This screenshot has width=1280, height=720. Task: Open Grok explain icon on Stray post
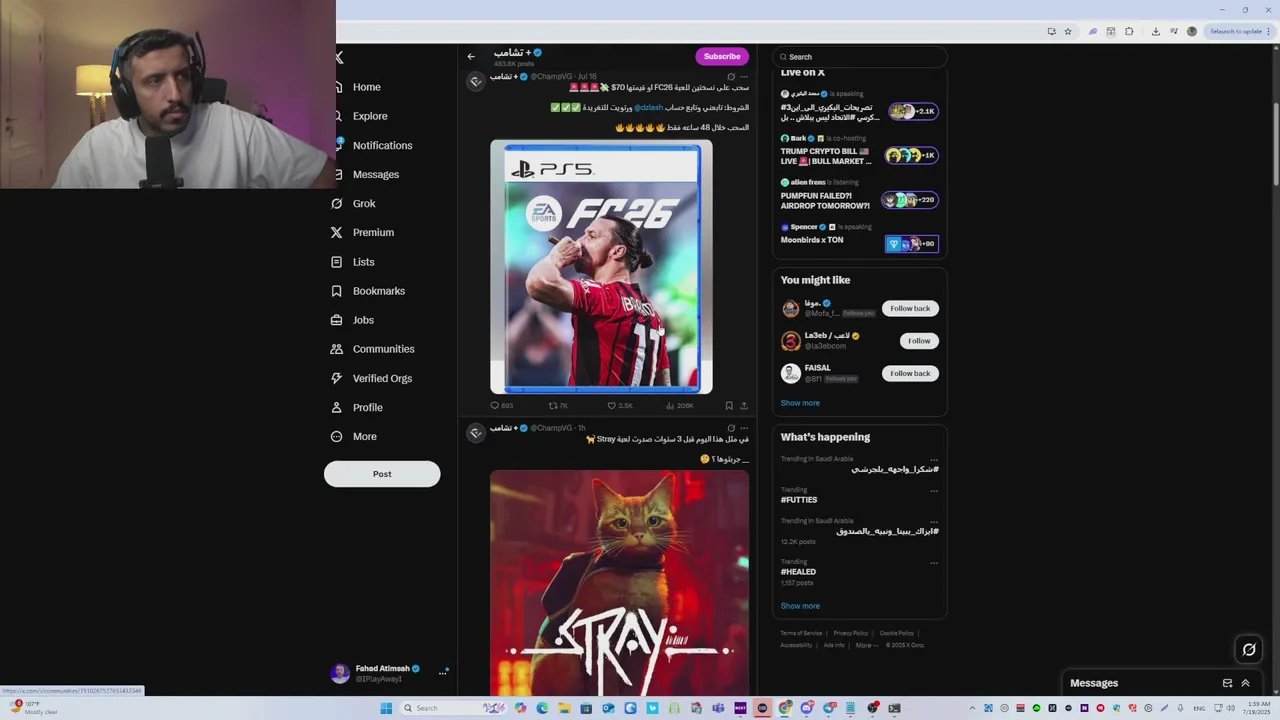(x=731, y=428)
